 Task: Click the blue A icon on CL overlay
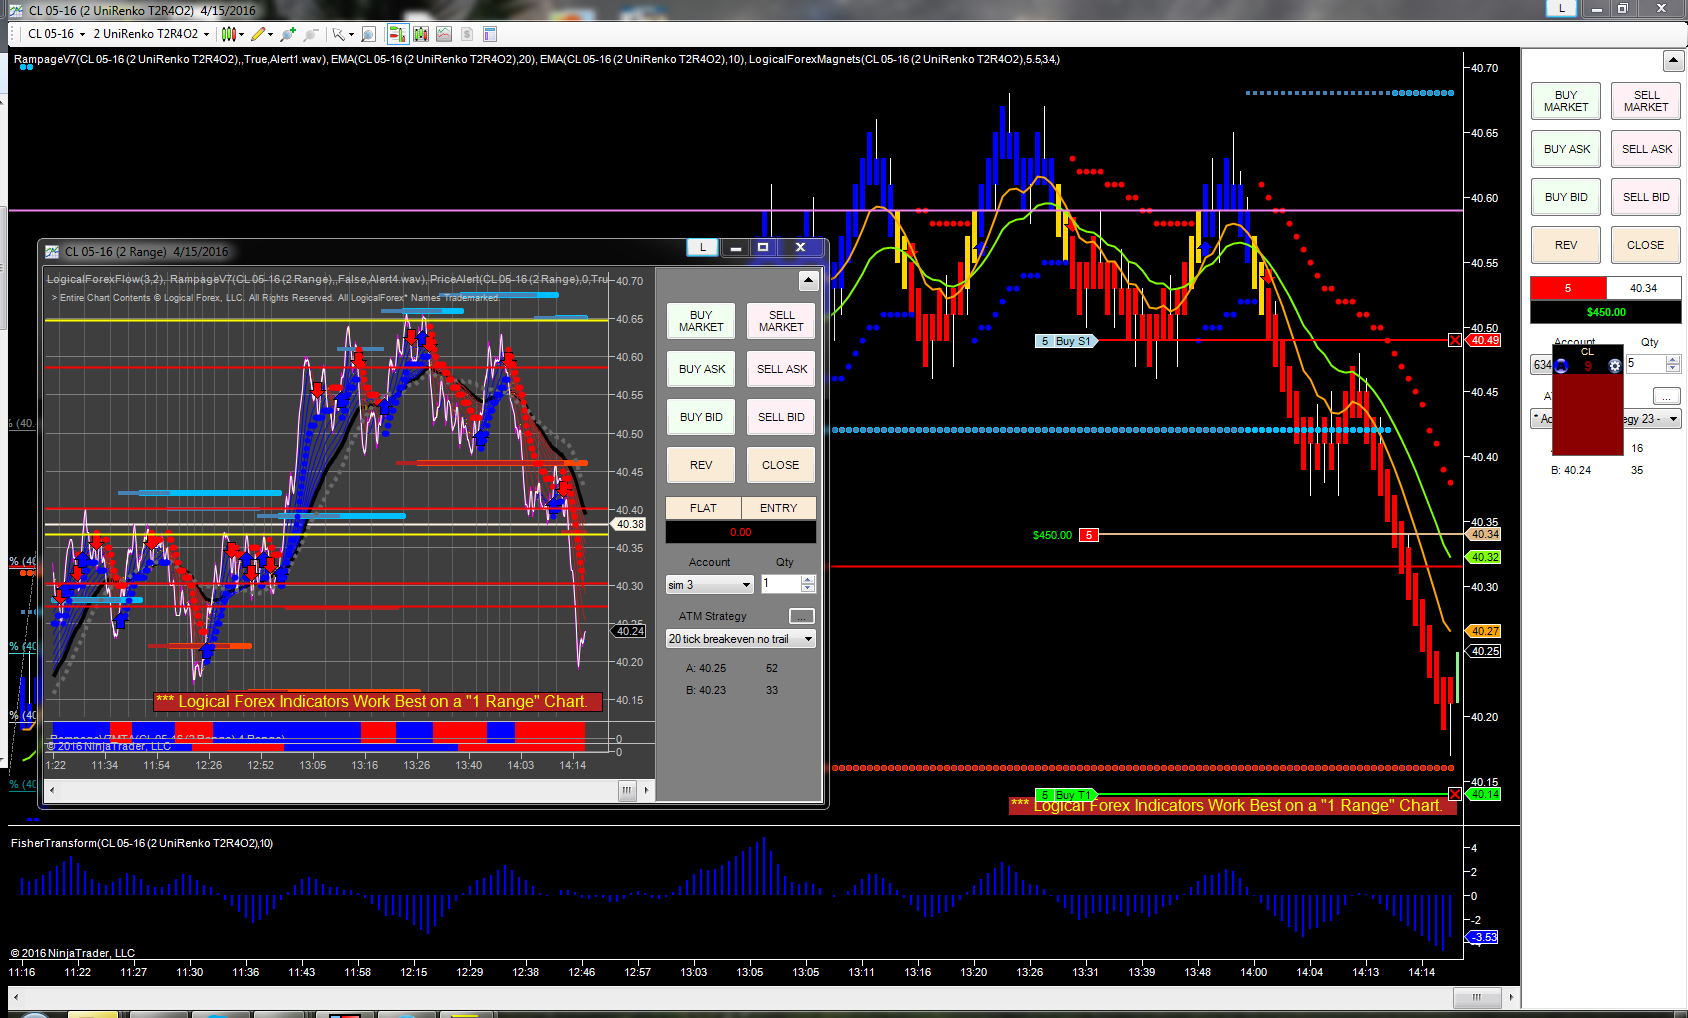pos(1561,366)
